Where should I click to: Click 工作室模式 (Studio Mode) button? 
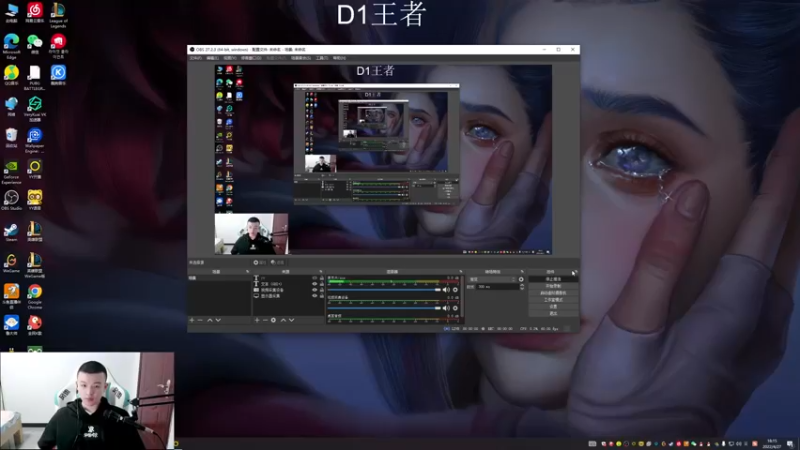[x=553, y=299]
